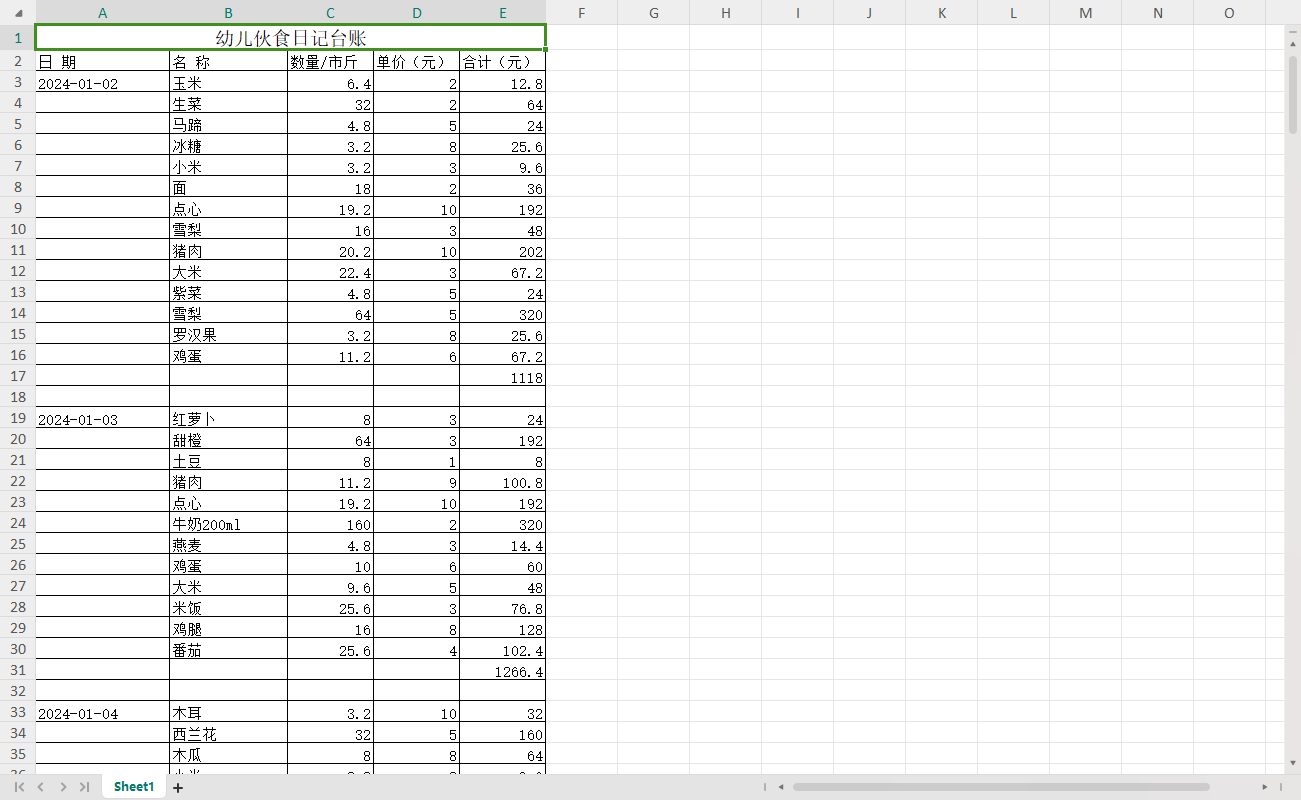Click the 单价（元） header cell
This screenshot has height=800, width=1301.
tap(417, 61)
